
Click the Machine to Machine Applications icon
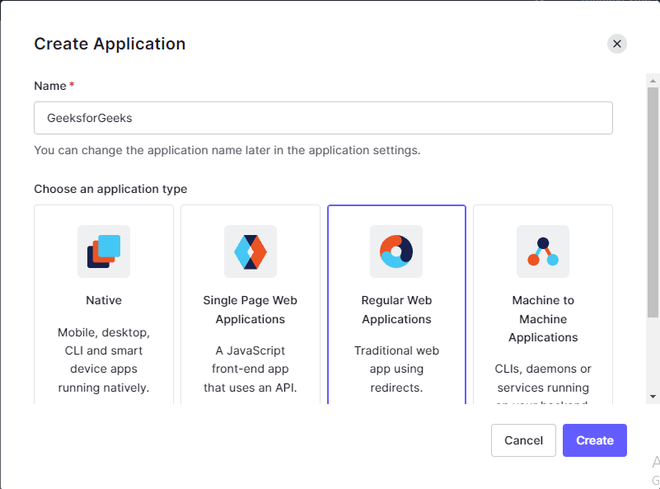pyautogui.click(x=543, y=251)
